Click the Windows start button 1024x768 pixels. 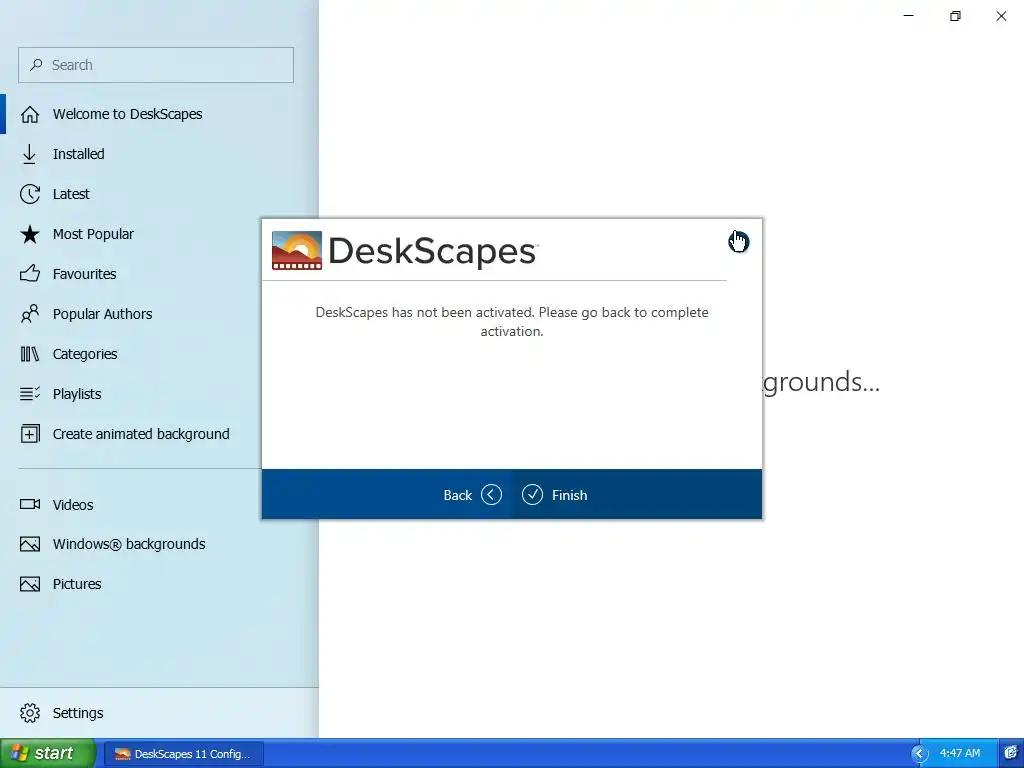pyautogui.click(x=48, y=753)
